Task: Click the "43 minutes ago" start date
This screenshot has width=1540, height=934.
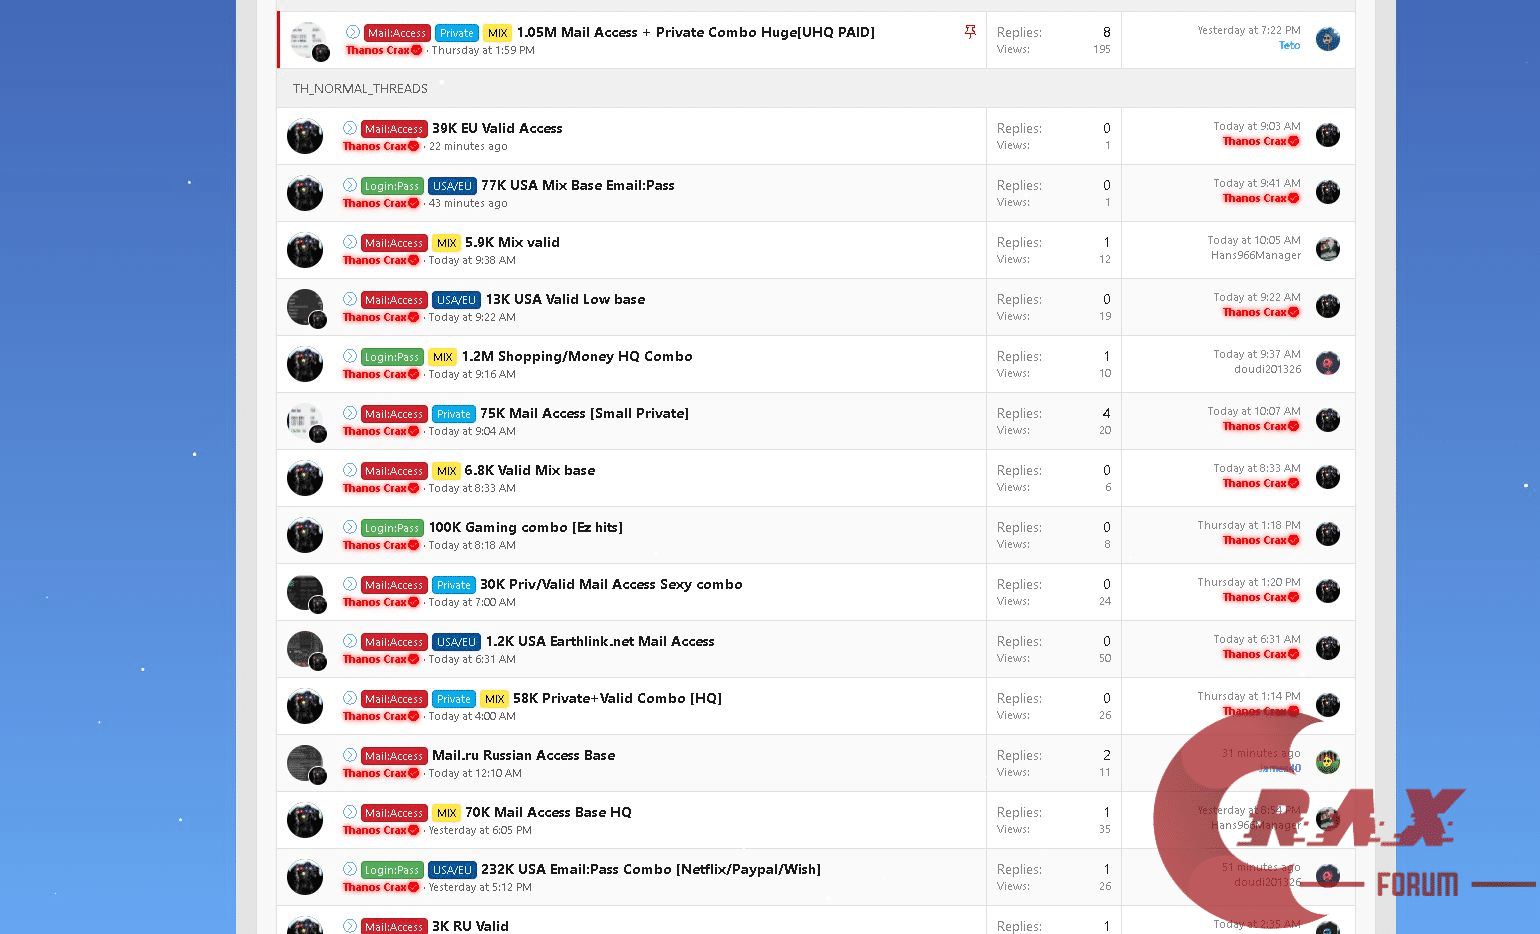Action: click(x=468, y=203)
